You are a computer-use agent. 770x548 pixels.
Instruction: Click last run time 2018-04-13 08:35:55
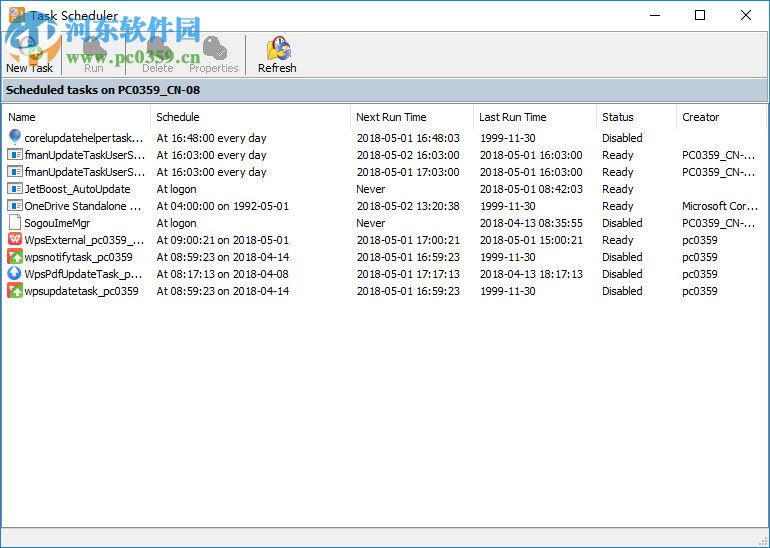point(531,223)
